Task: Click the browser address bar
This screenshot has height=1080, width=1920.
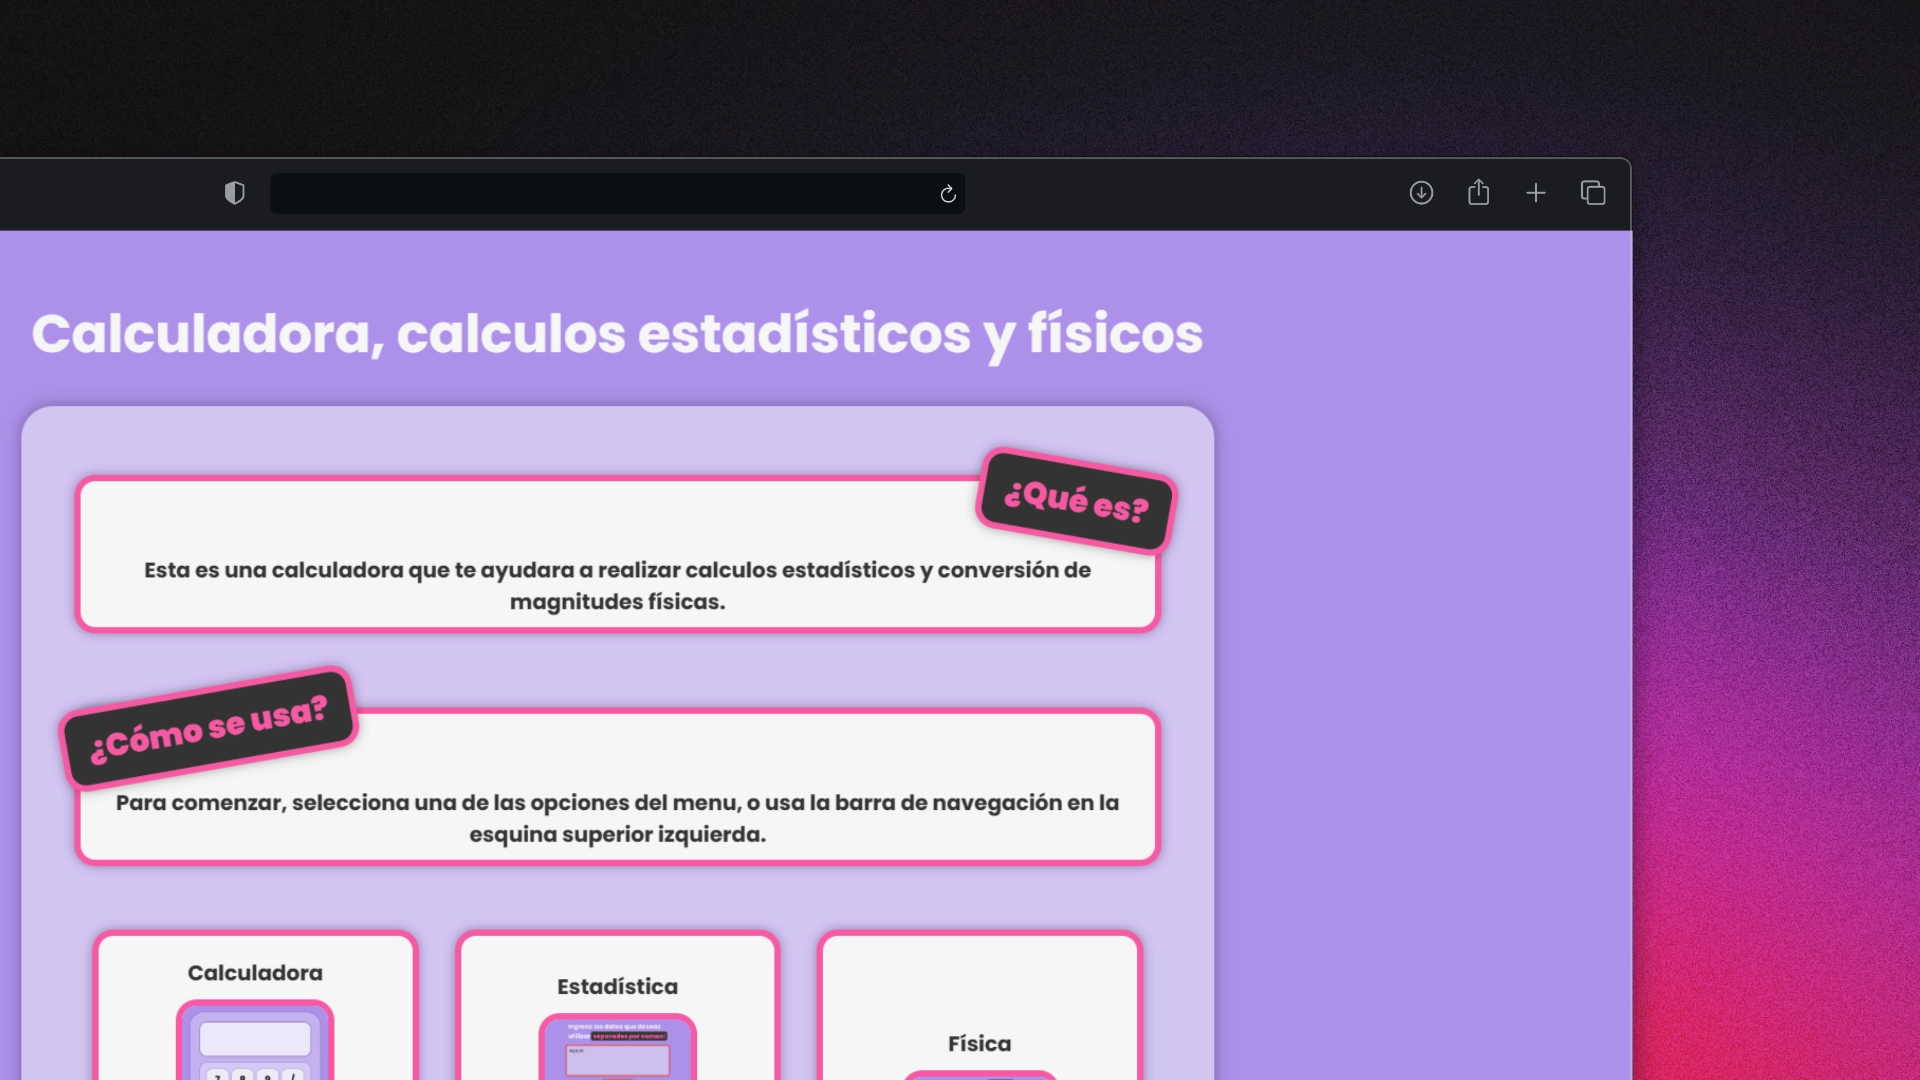Action: click(600, 193)
